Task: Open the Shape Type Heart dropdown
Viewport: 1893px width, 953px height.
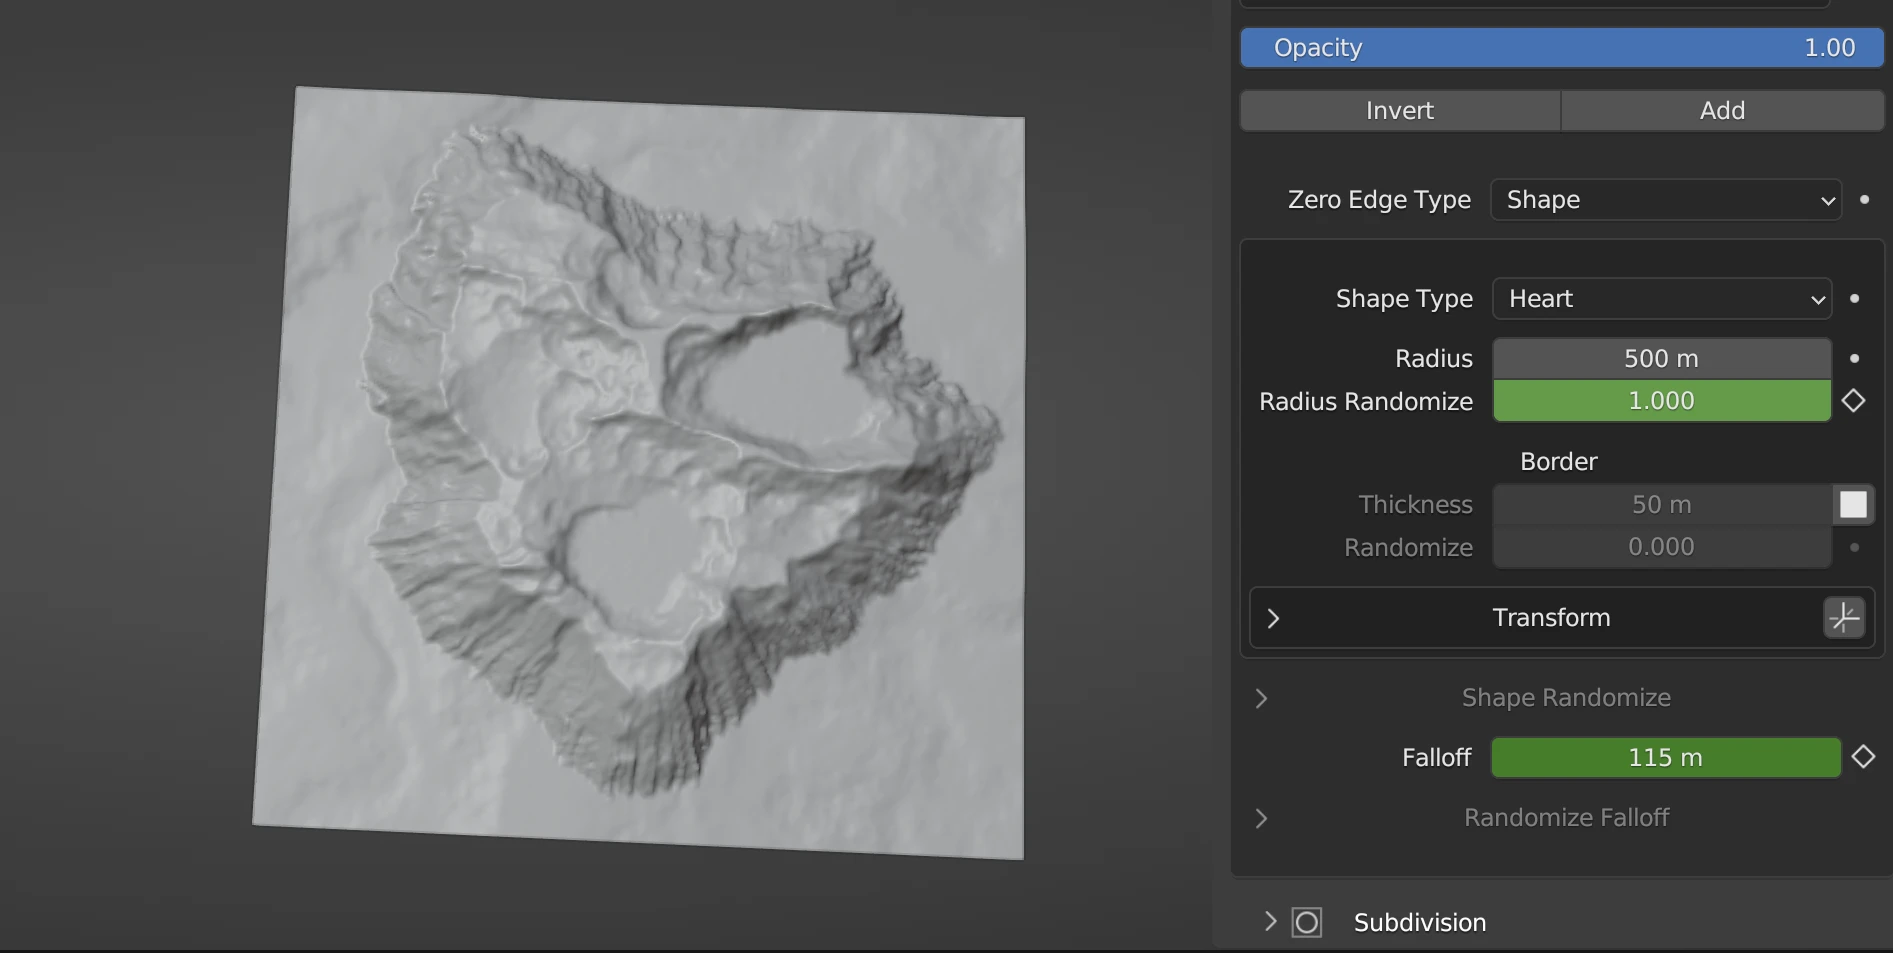Action: 1661,299
